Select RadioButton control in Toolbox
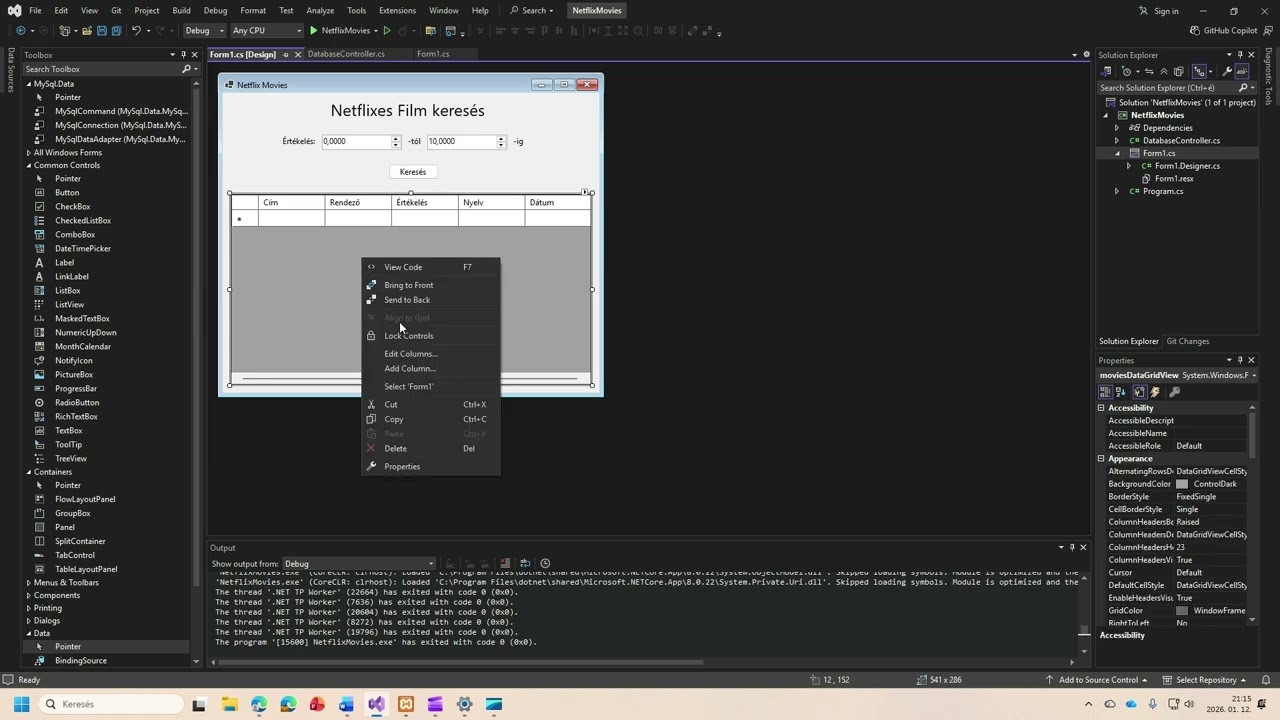The height and width of the screenshot is (720, 1280). (76, 402)
